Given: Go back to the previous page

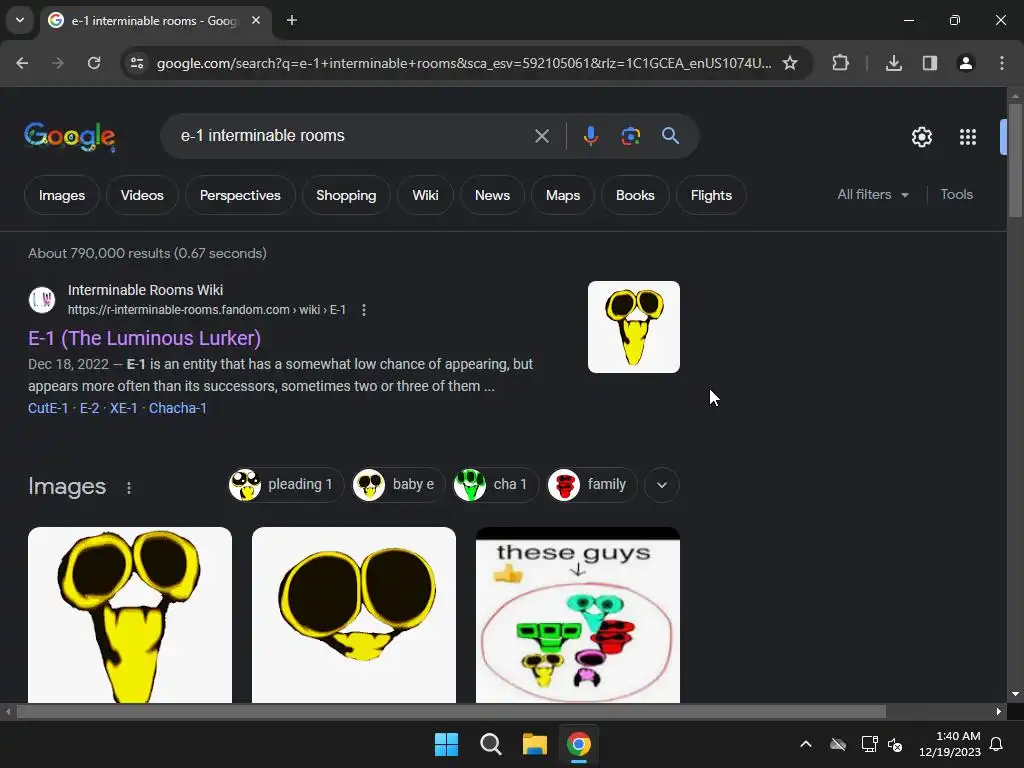Looking at the screenshot, I should 22,63.
